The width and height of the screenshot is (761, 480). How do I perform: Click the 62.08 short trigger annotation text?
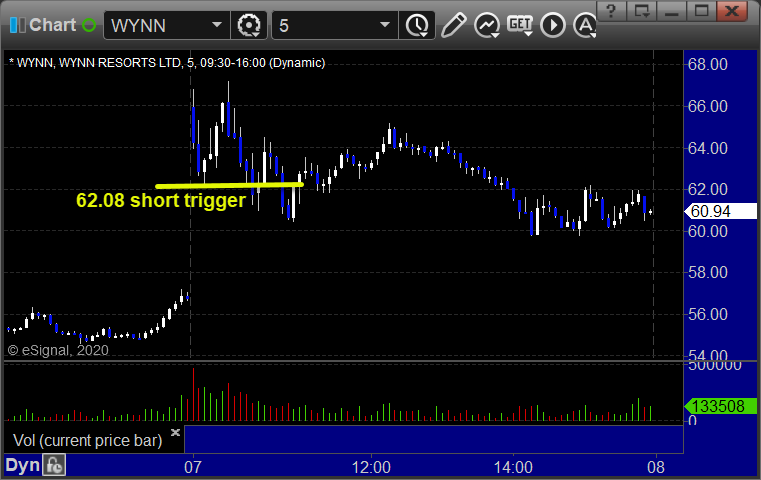click(x=161, y=200)
